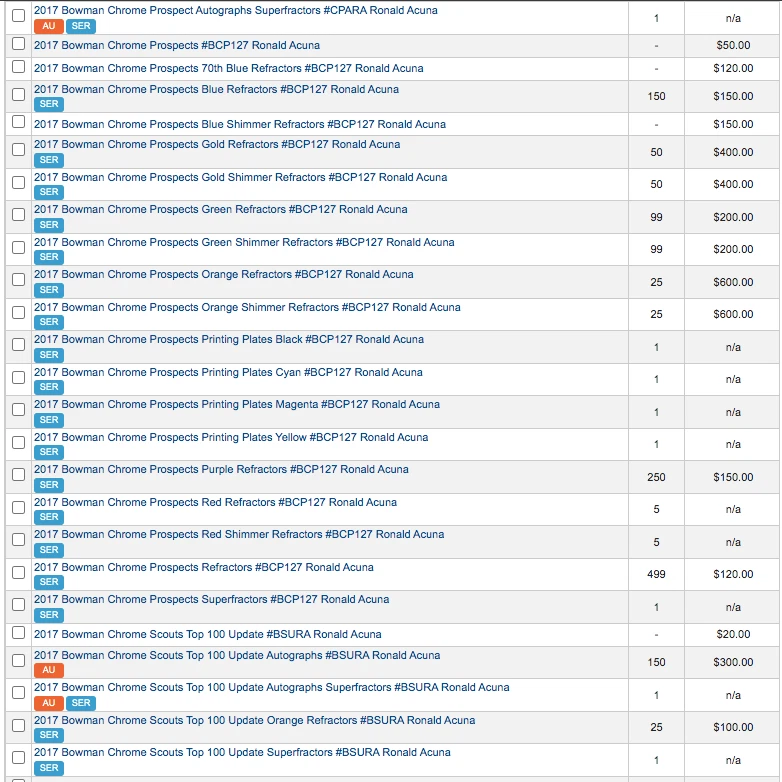
Task: Click SER badge under Printing Plates Black
Action: tap(49, 355)
